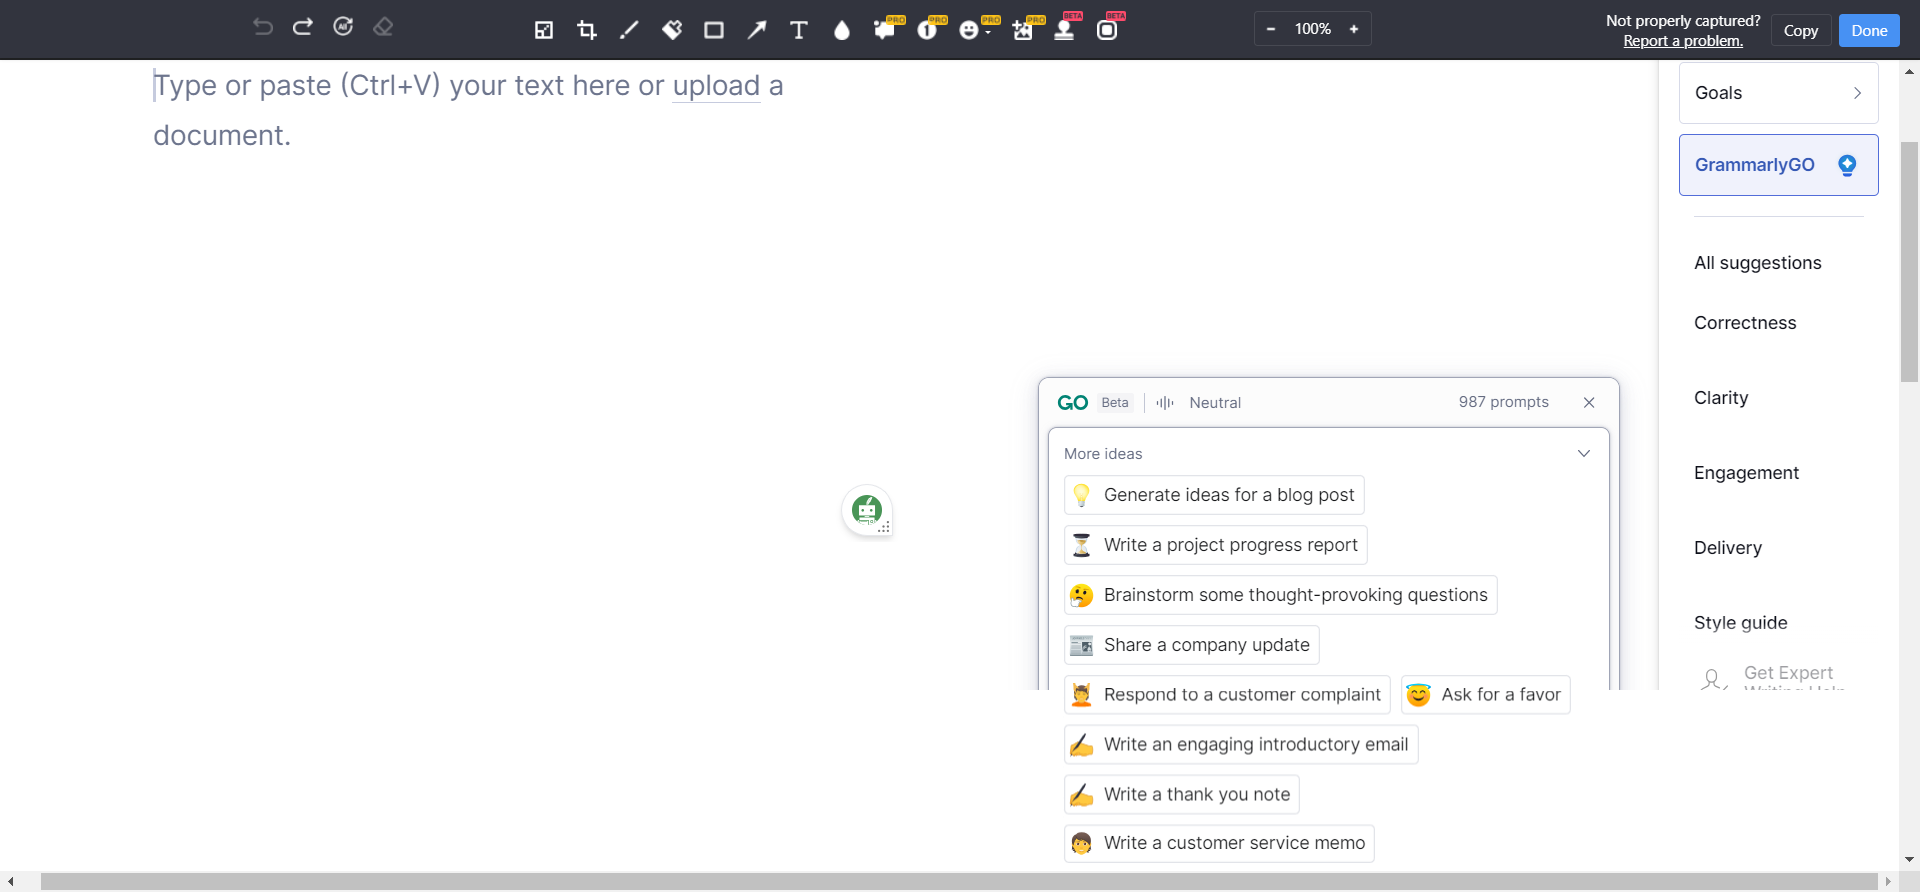Viewport: 1920px width, 892px height.
Task: Click the horizontal scrollbar right arrow
Action: point(1887,881)
